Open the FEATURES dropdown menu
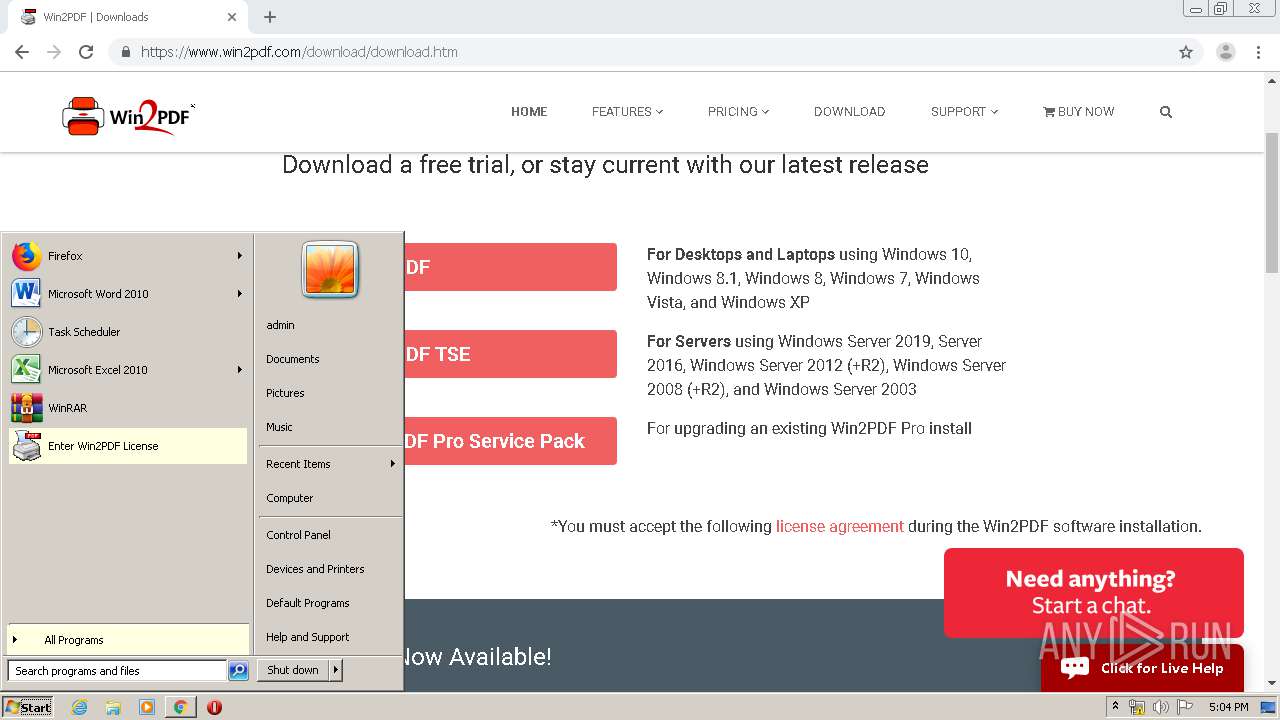Viewport: 1280px width, 720px height. 627,112
